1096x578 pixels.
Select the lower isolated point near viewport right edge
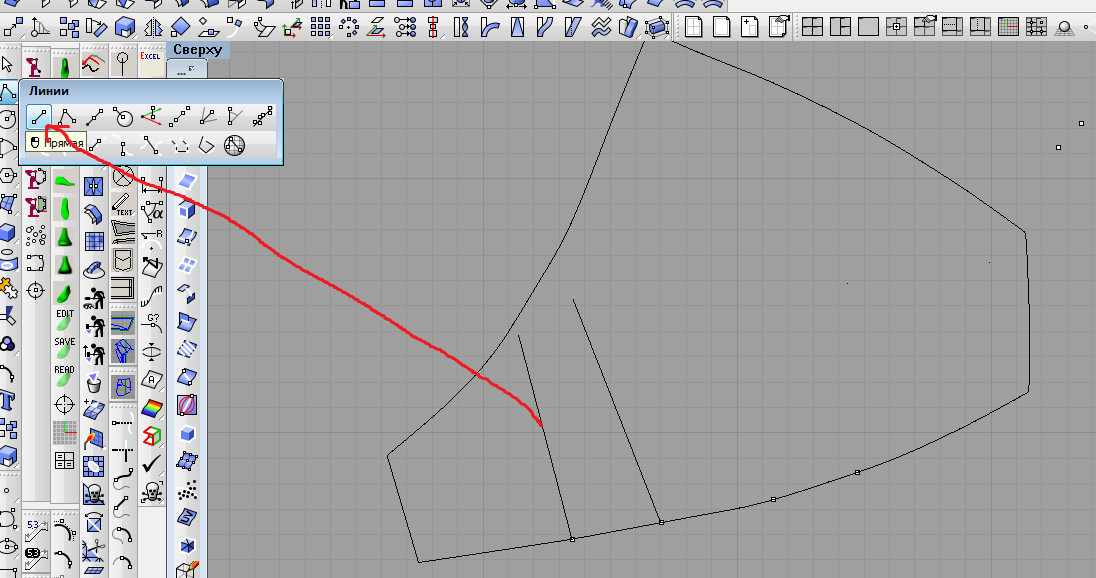pos(1058,147)
